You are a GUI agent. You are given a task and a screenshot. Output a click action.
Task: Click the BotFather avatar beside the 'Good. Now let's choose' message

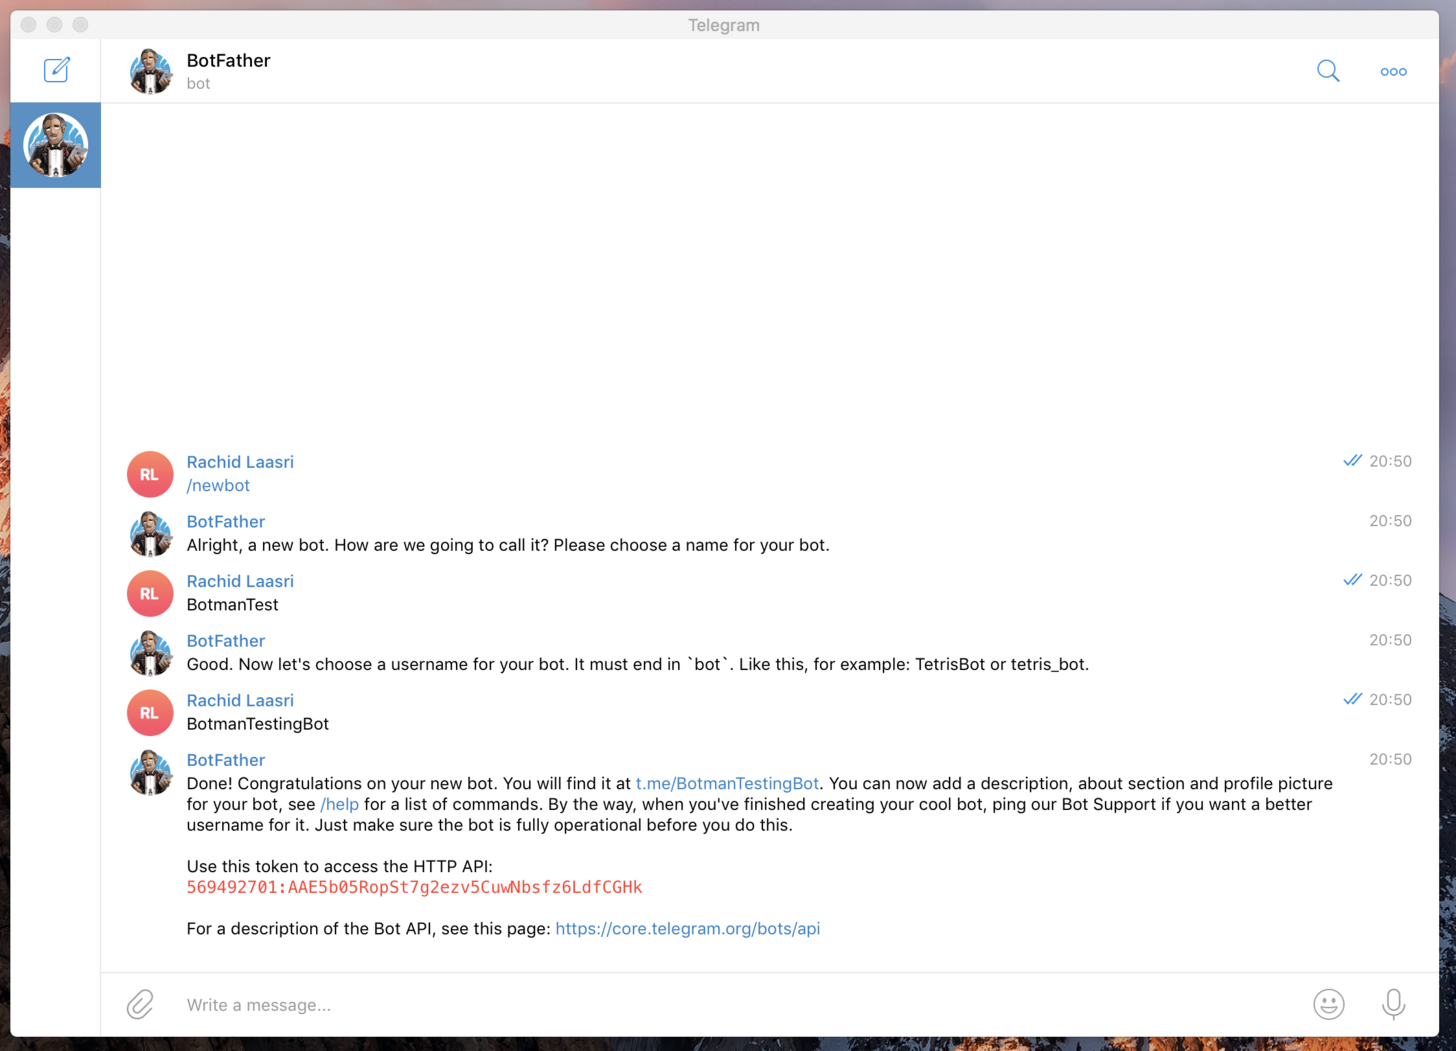[150, 653]
